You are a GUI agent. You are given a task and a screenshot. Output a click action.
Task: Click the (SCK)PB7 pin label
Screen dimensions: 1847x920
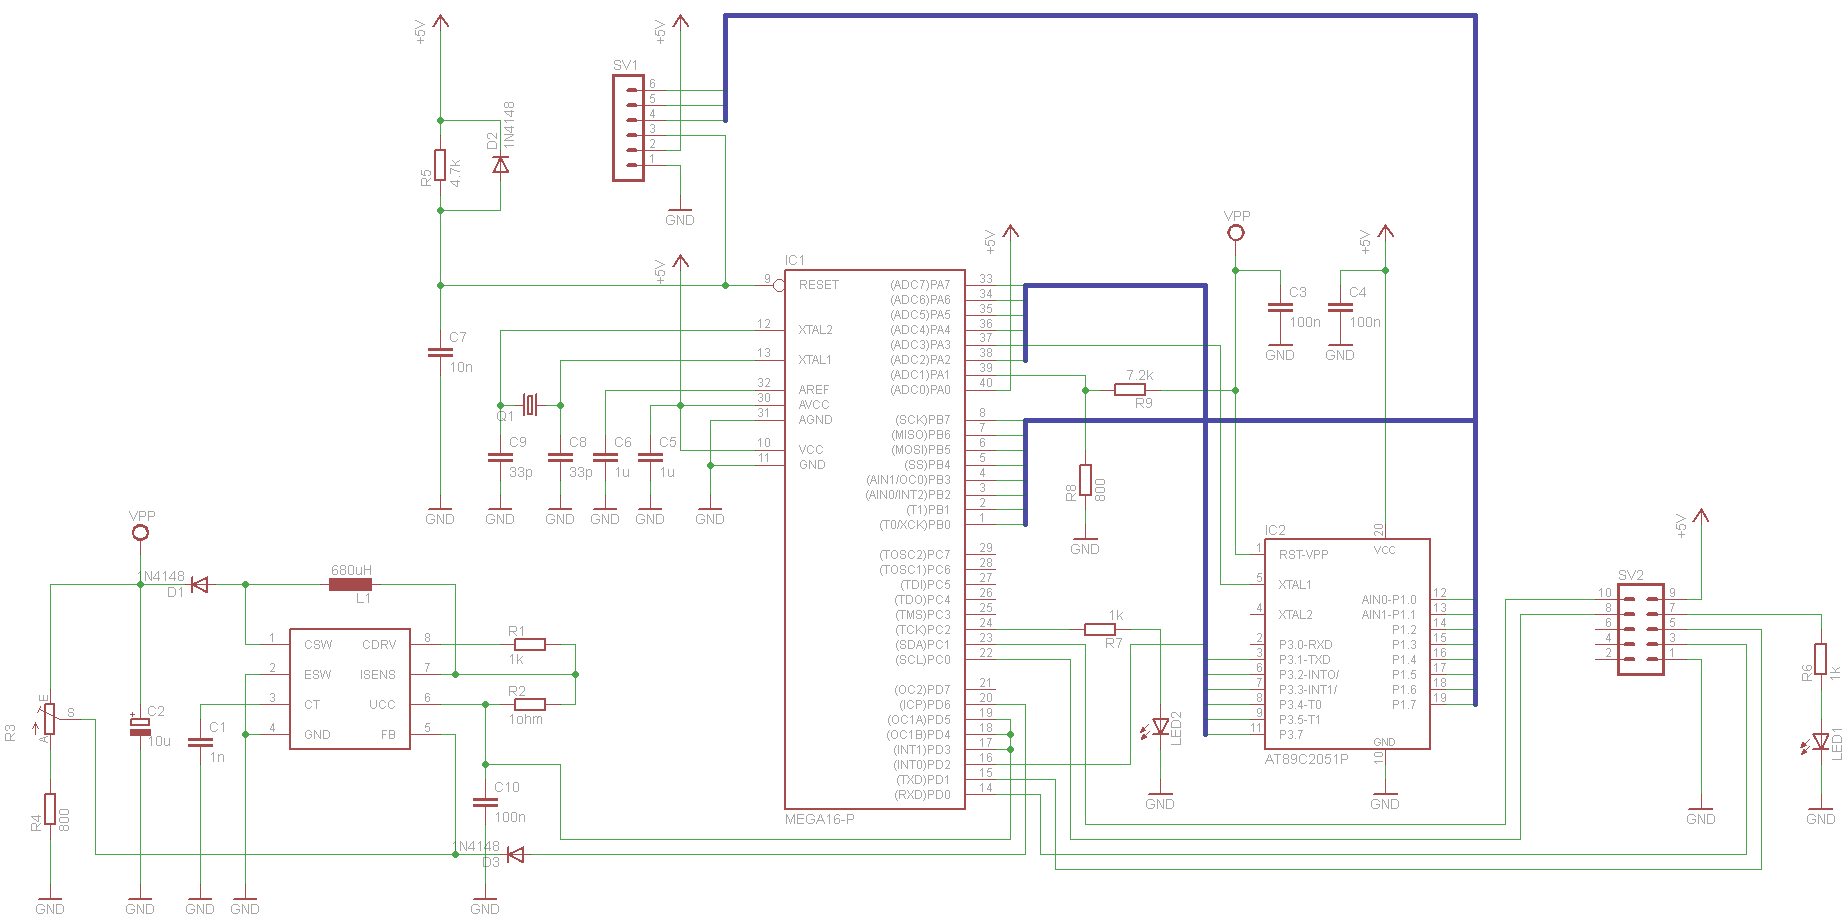tap(922, 420)
